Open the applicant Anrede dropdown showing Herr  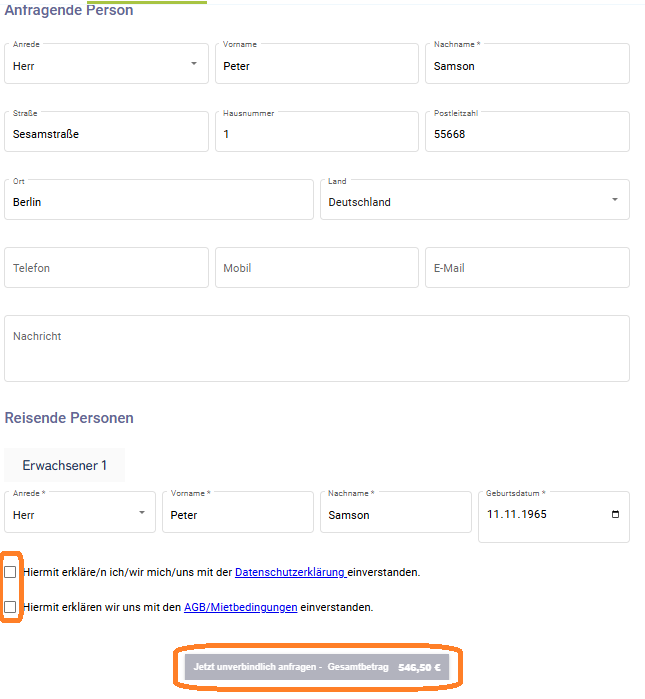[107, 64]
